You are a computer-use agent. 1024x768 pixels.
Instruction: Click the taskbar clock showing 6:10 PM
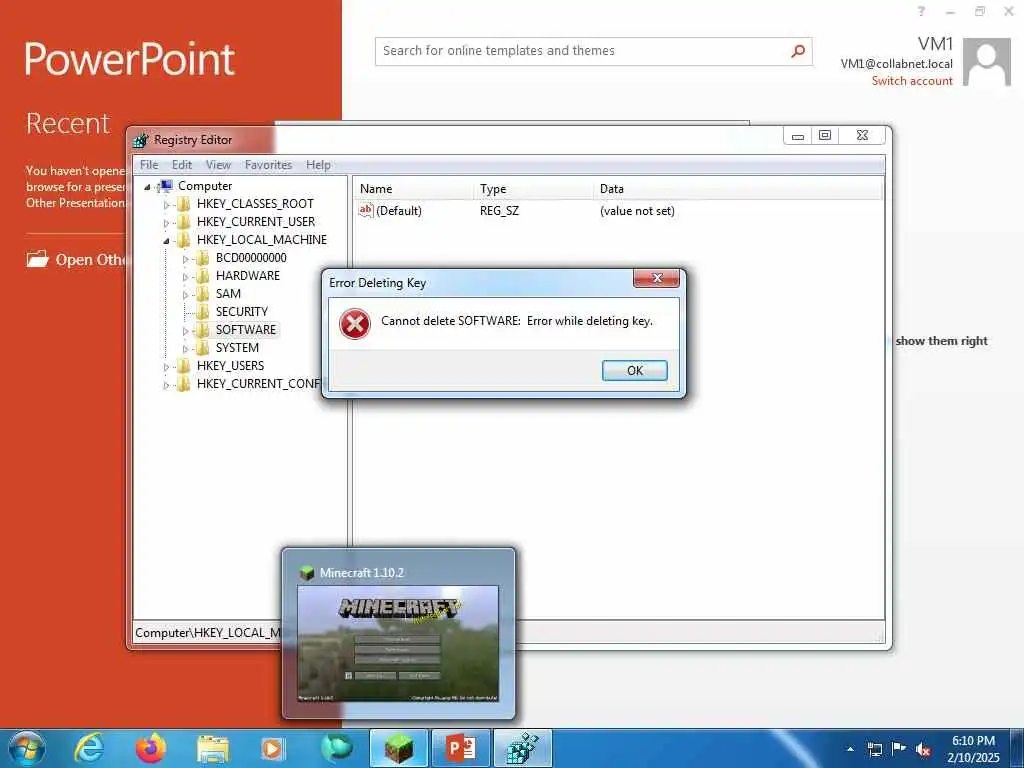[x=973, y=749]
